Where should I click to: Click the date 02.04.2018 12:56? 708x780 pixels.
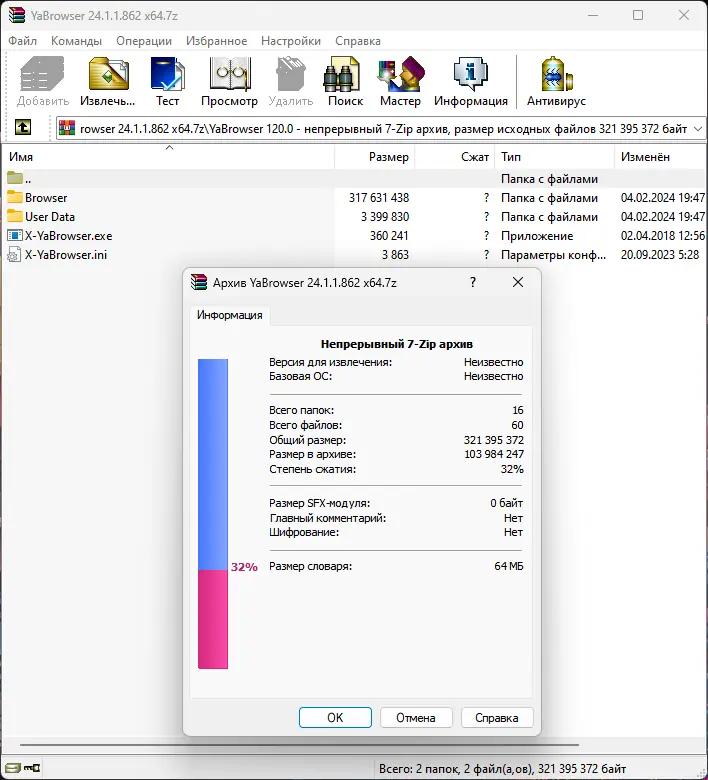click(x=662, y=235)
